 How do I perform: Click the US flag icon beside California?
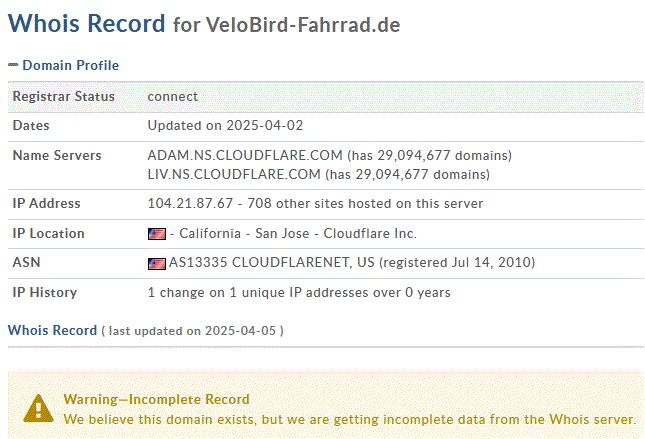[157, 234]
